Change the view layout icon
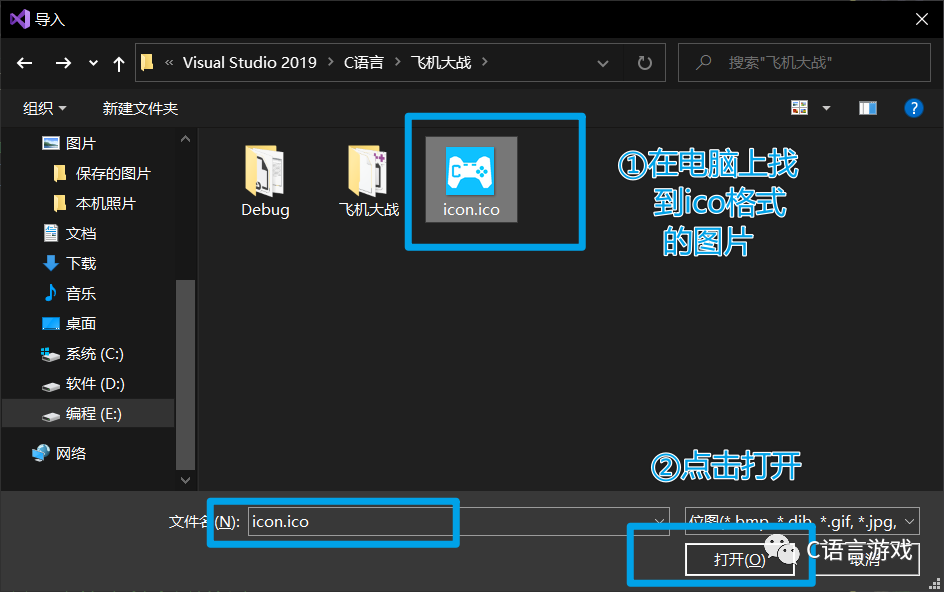 [800, 108]
